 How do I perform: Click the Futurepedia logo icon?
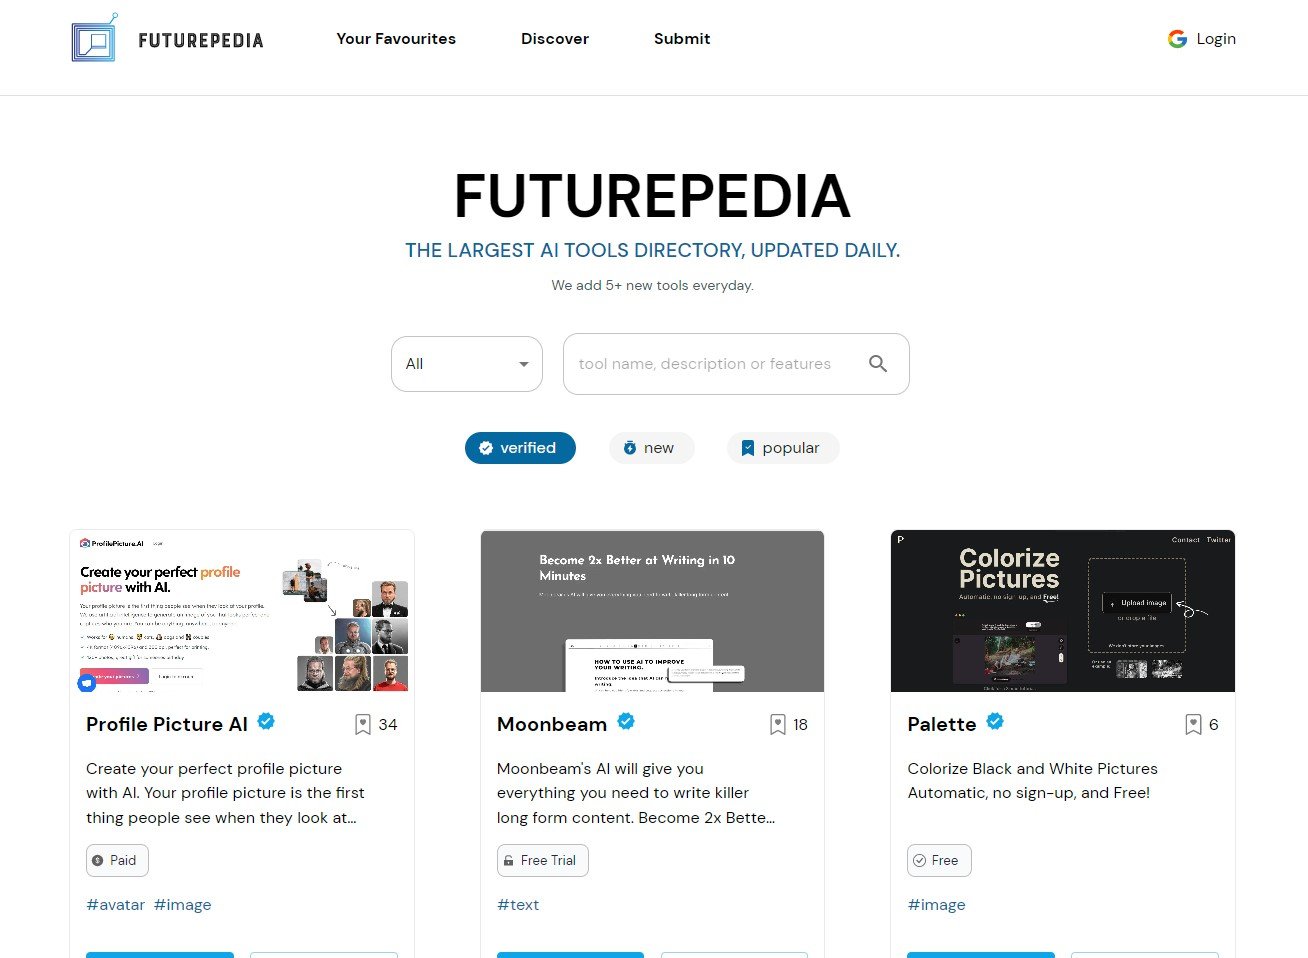pyautogui.click(x=95, y=38)
